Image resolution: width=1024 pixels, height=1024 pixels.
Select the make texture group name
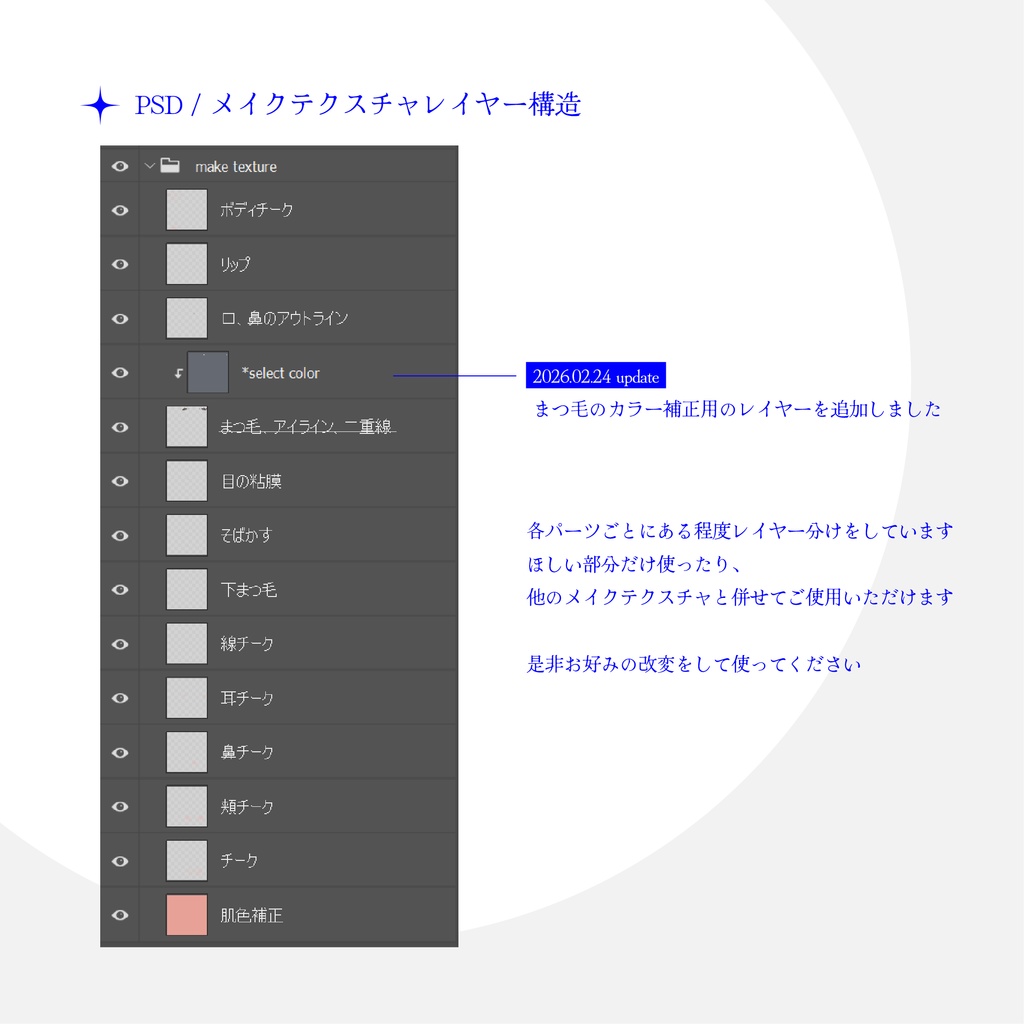coord(236,167)
